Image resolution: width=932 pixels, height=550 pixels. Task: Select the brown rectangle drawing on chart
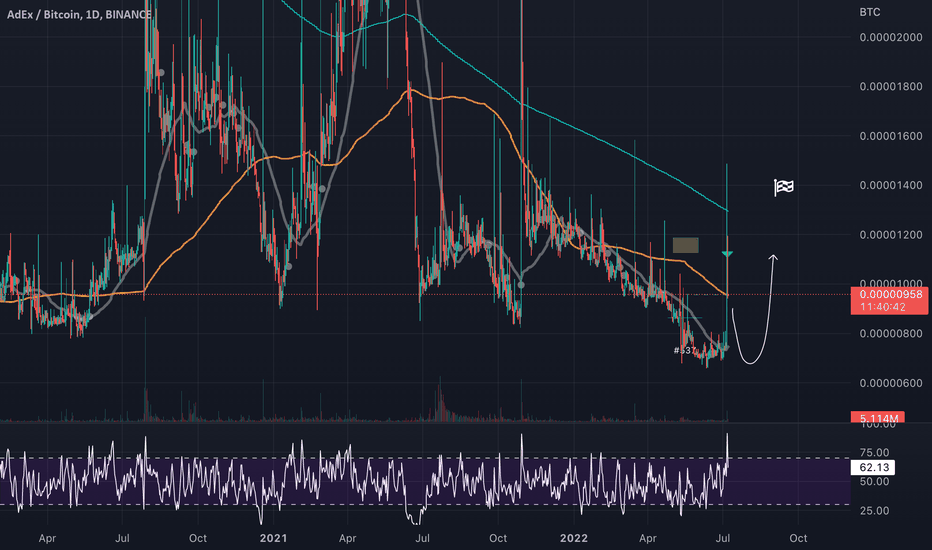685,245
